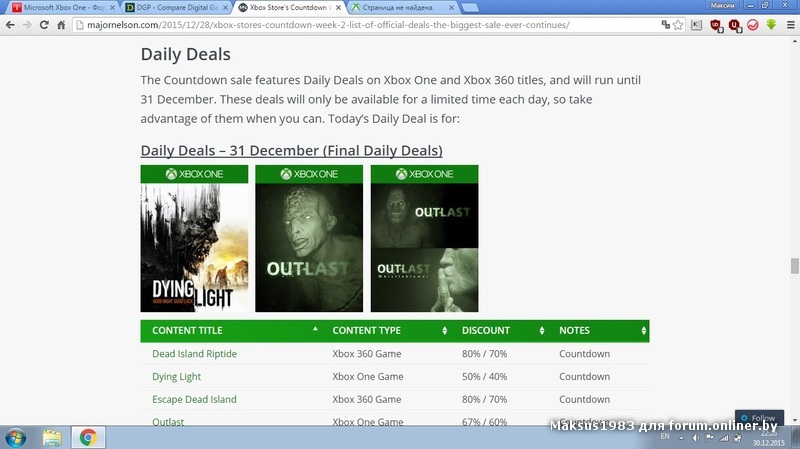
Task: Open the home page icon in the toolbar
Action: [61, 24]
